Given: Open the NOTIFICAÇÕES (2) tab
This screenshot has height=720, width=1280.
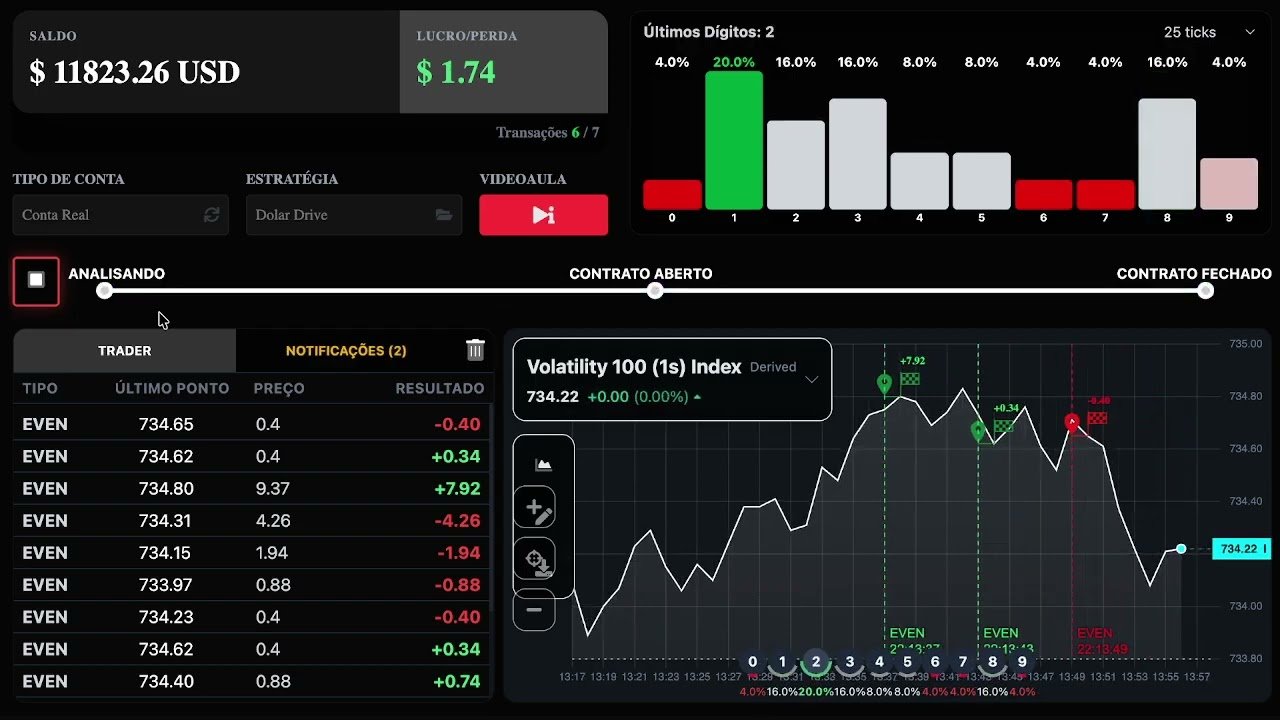Looking at the screenshot, I should click(346, 351).
